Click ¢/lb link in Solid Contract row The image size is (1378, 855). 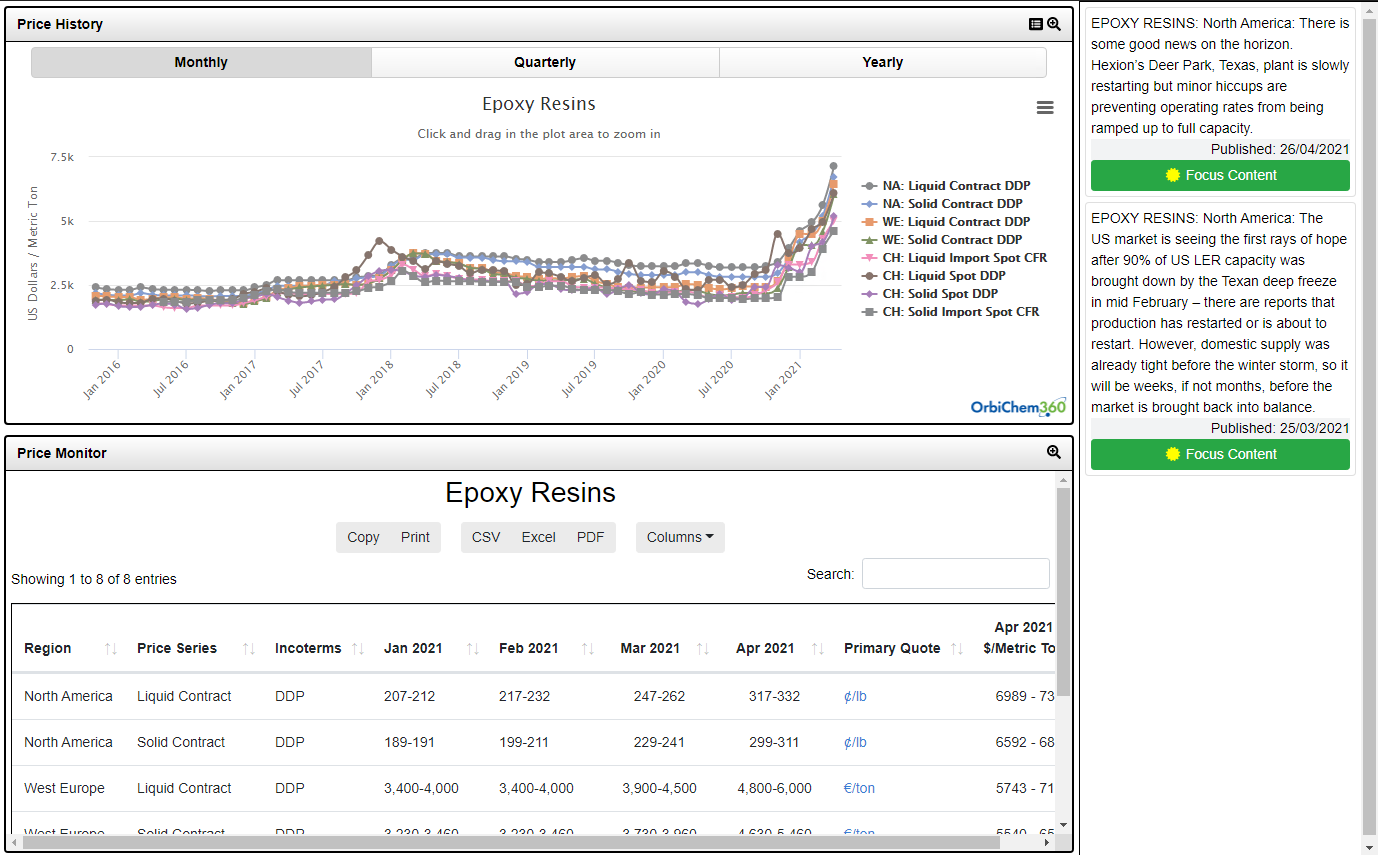click(x=855, y=742)
